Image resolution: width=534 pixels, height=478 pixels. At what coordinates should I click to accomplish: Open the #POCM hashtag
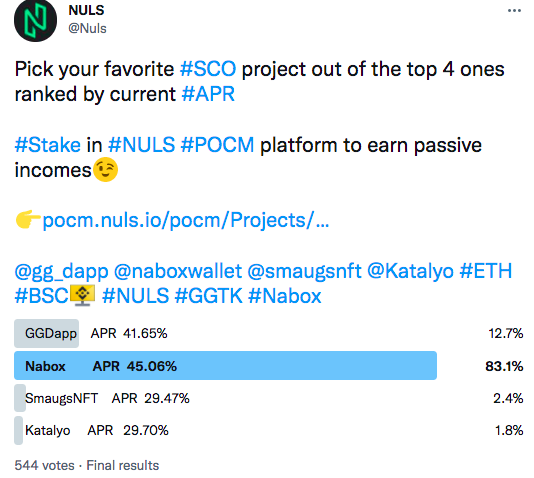(x=217, y=145)
